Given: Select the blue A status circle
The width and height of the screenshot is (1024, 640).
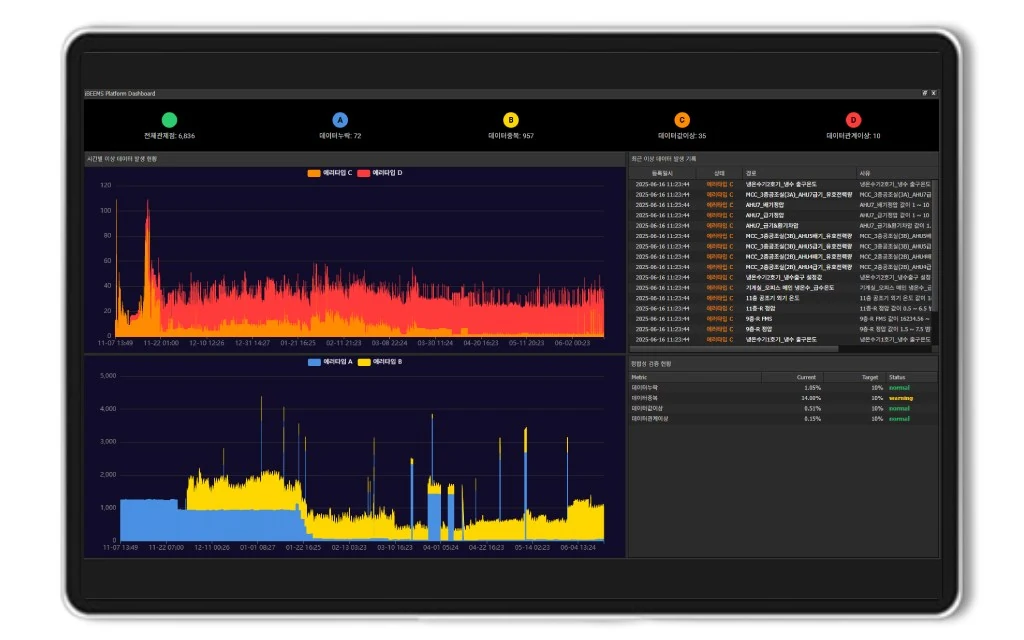Looking at the screenshot, I should [340, 120].
